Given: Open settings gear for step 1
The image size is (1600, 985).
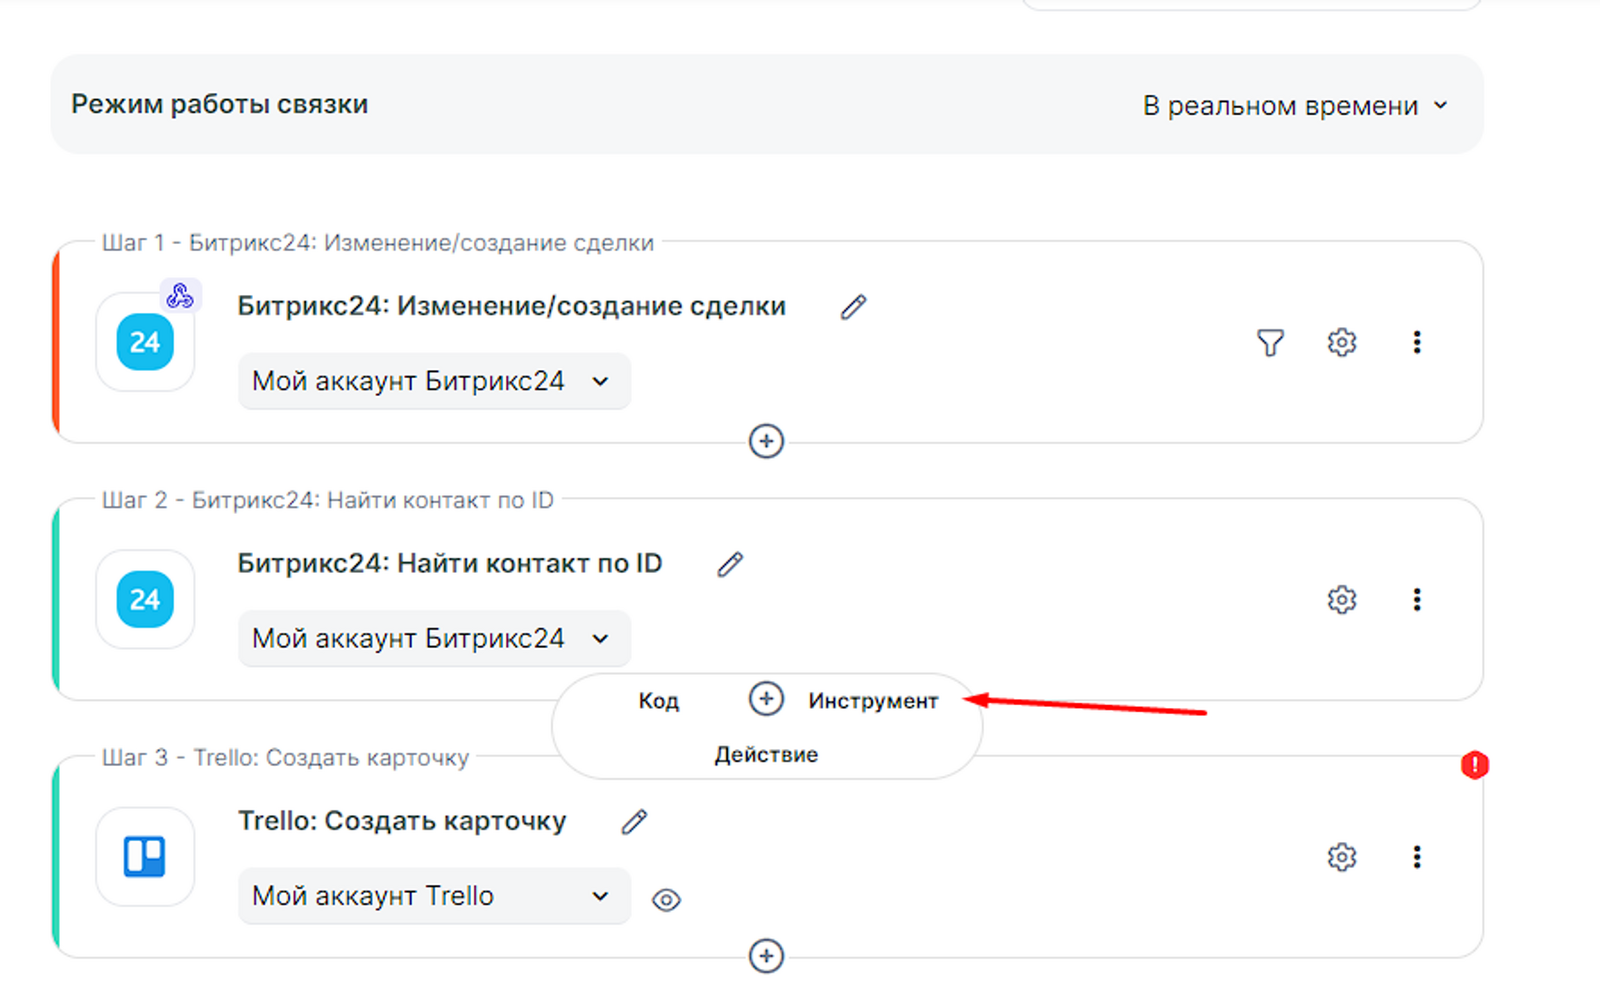Looking at the screenshot, I should click(1341, 342).
